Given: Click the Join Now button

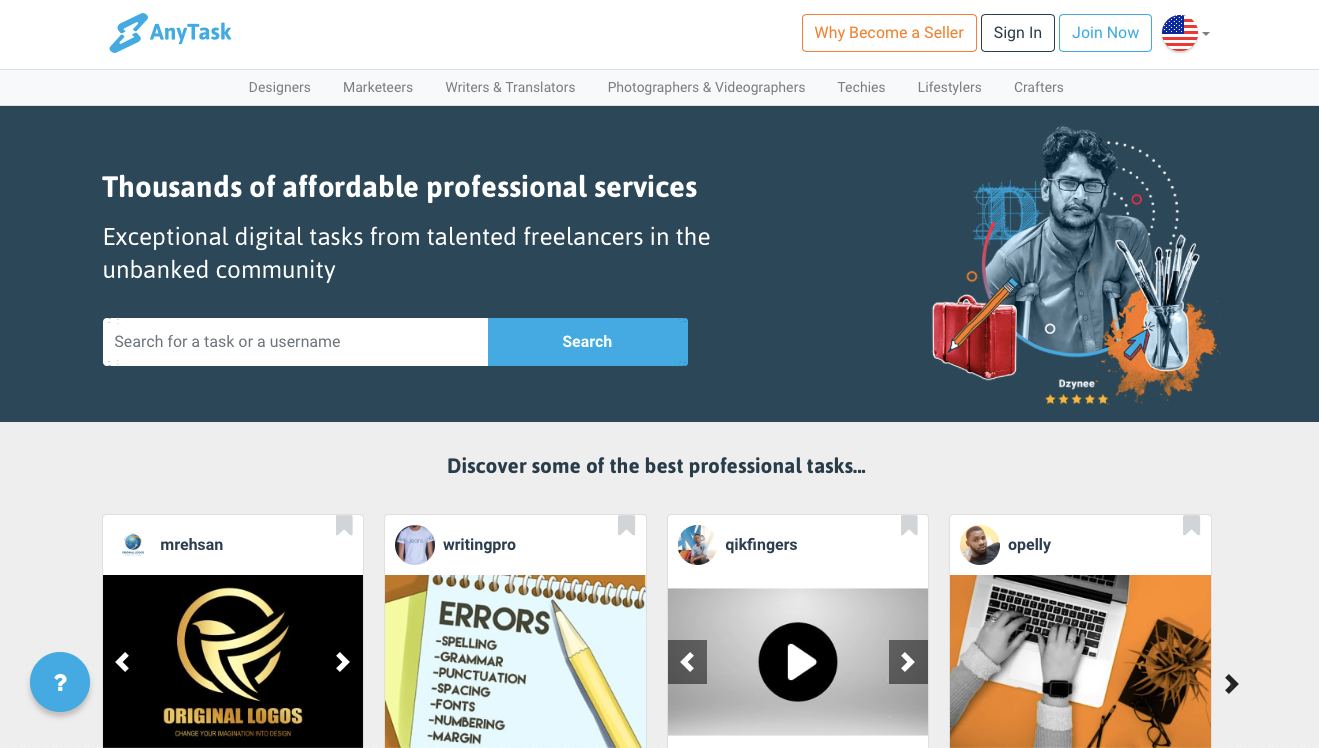Looking at the screenshot, I should [1105, 33].
